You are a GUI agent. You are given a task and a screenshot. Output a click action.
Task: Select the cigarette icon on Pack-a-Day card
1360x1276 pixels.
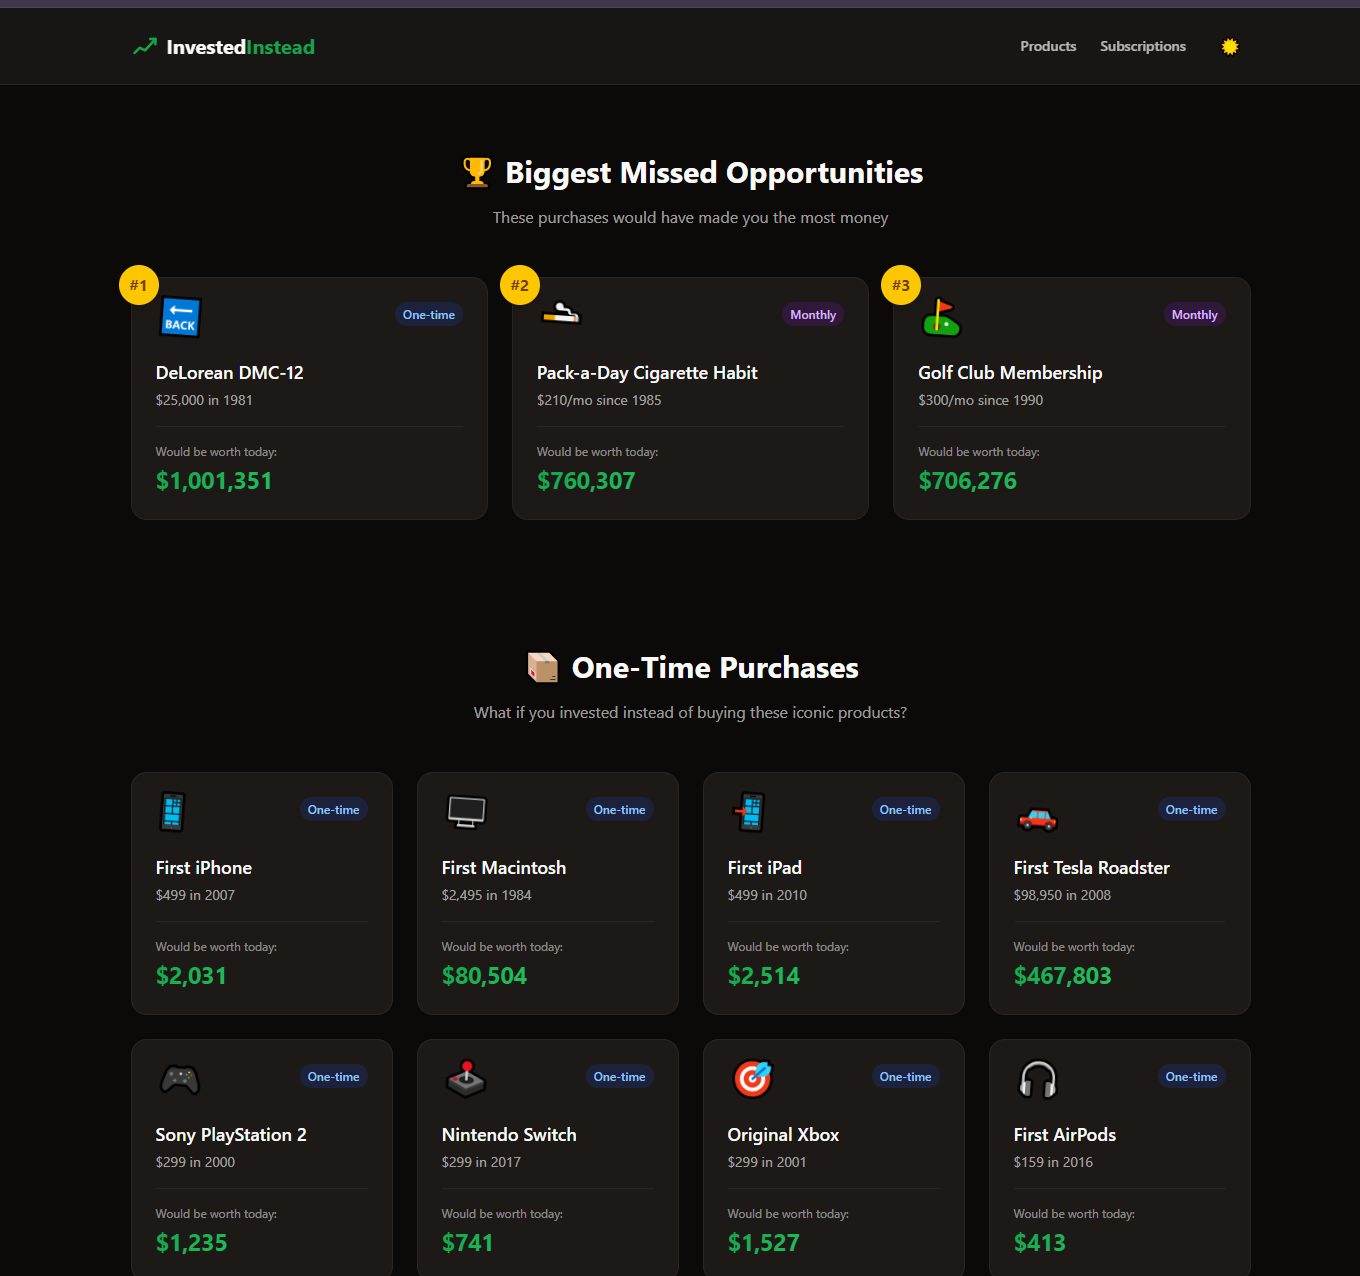tap(563, 314)
